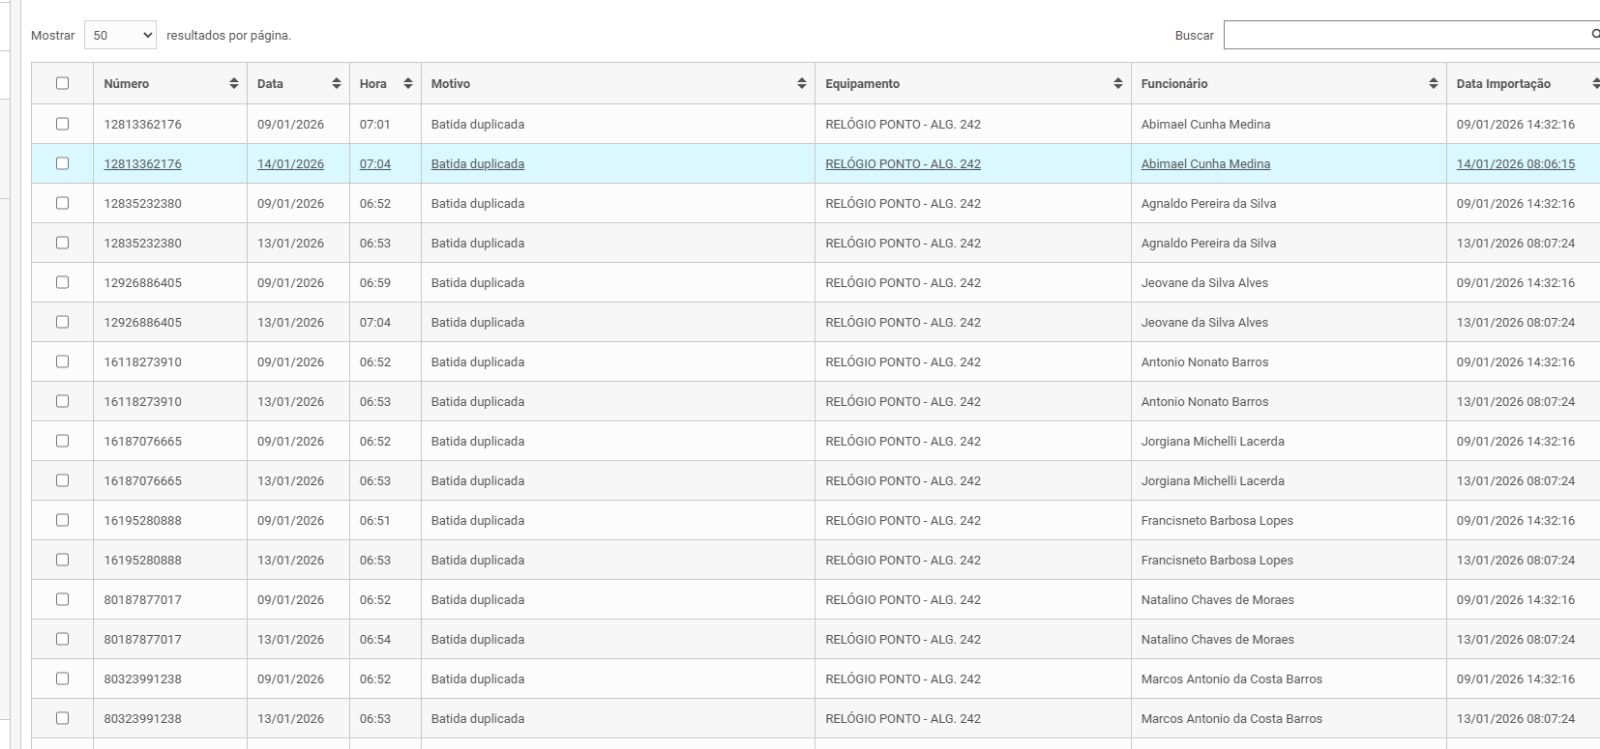Click sort arrows in Motivo column header
1600x749 pixels.
802,84
